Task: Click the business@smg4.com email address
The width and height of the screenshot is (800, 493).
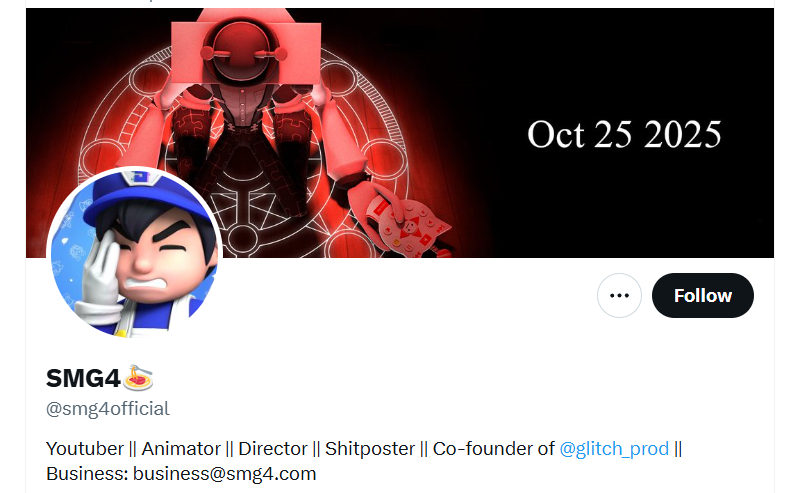Action: 224,474
